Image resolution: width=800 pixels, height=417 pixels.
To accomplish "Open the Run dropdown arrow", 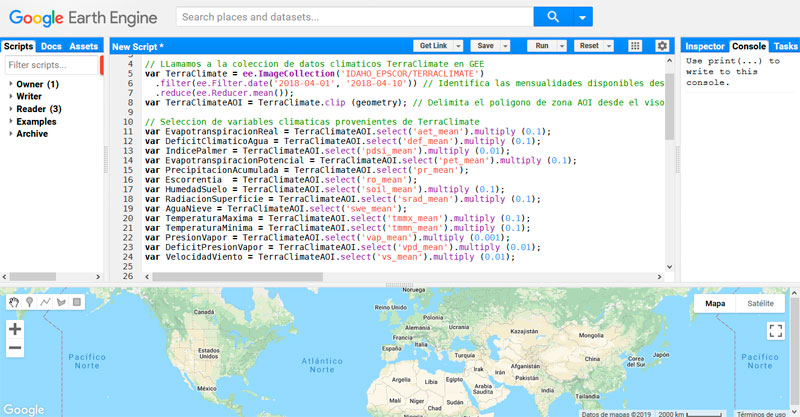I will coord(562,46).
